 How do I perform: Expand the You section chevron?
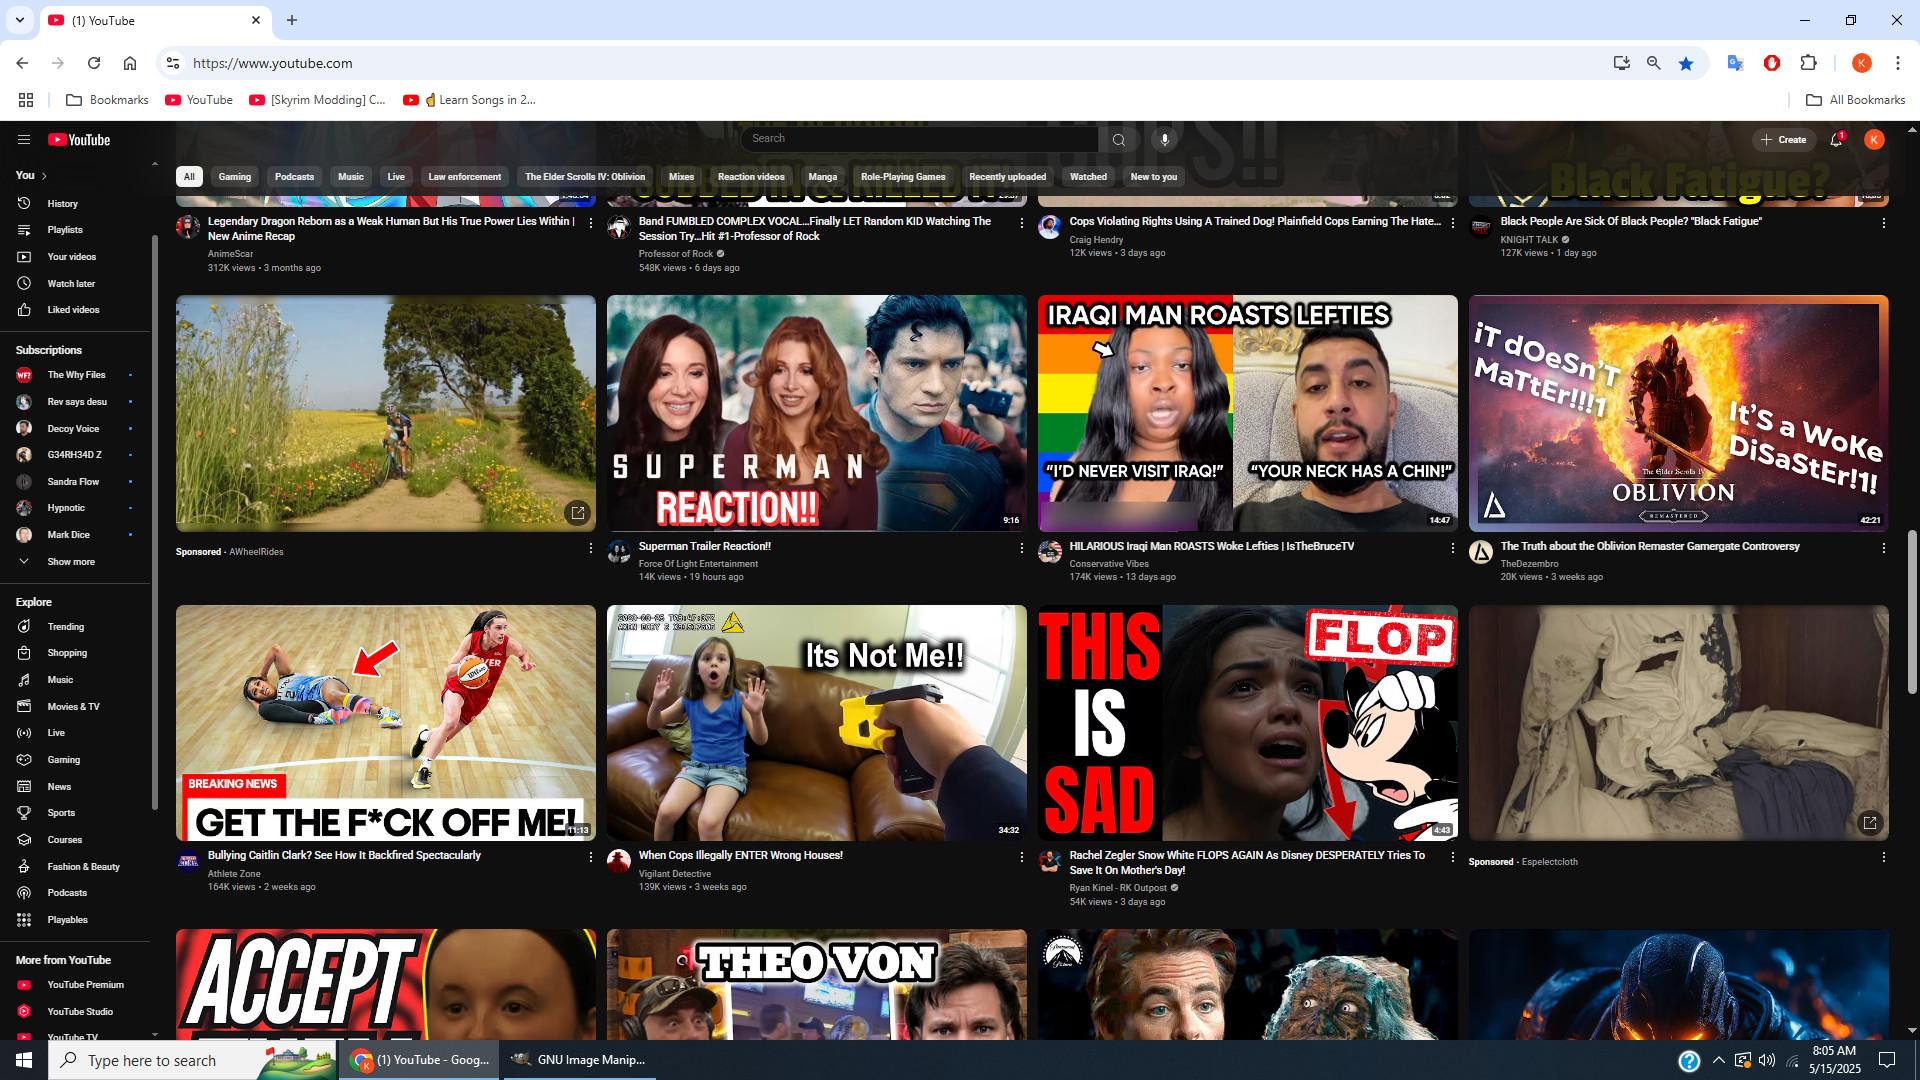tap(44, 176)
